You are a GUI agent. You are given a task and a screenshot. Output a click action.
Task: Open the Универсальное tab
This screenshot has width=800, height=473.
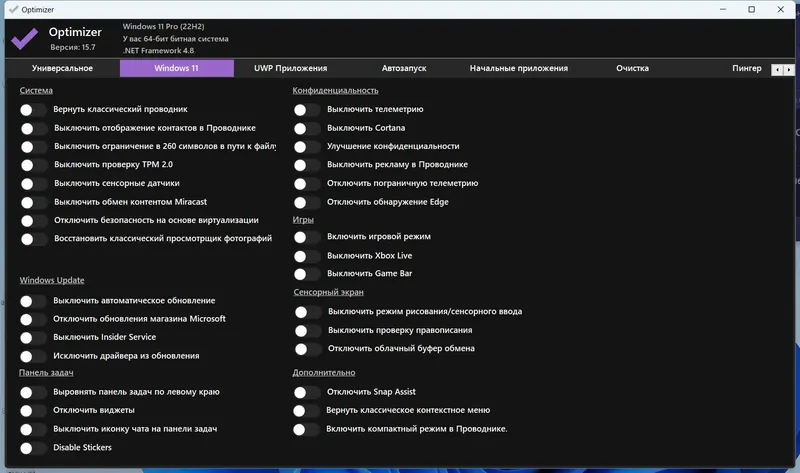coord(62,68)
